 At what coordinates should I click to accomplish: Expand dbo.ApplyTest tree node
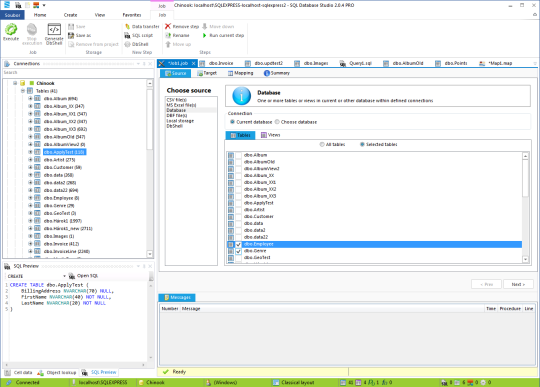click(30, 152)
